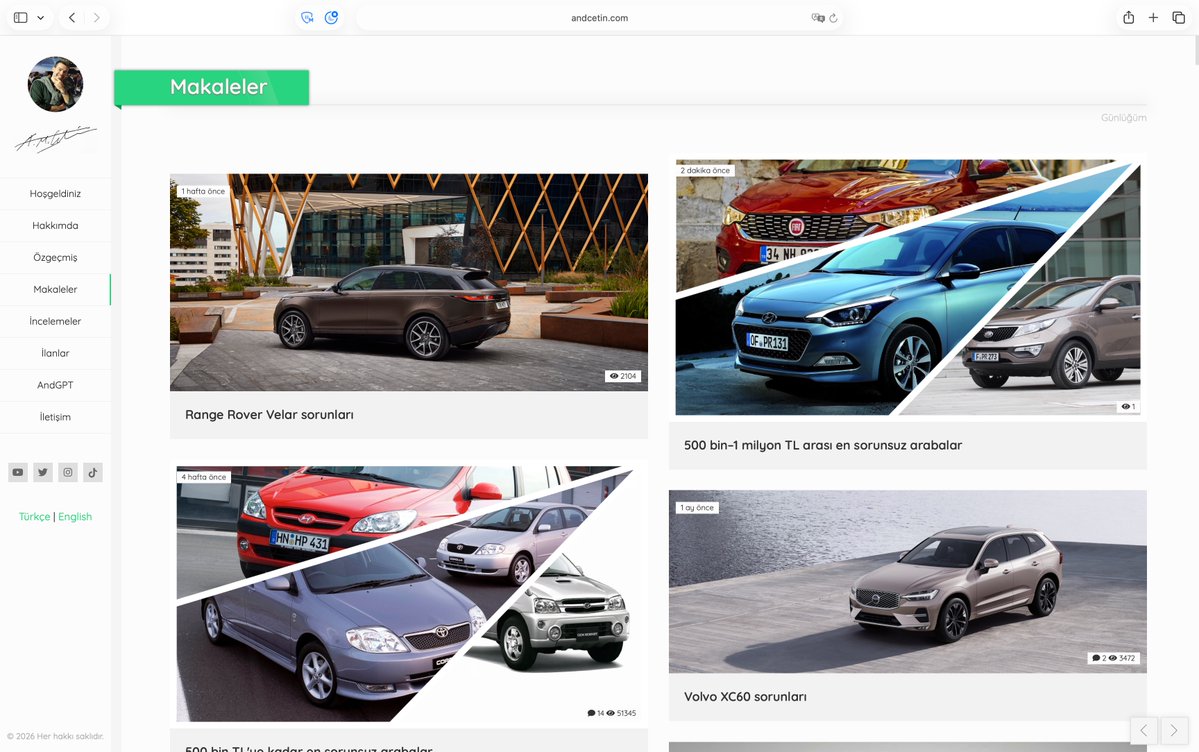Image resolution: width=1199 pixels, height=752 pixels.
Task: Click the '1 hafta önce' date label
Action: [203, 191]
